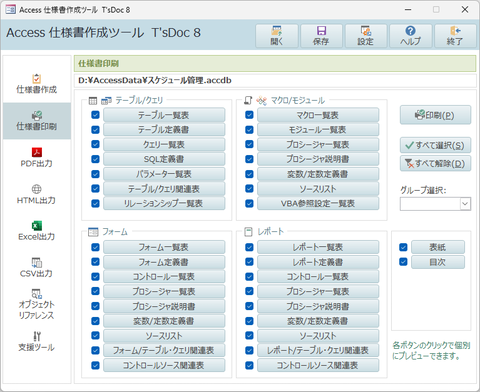Toggle the 表紙 checkbox
The height and width of the screenshot is (392, 480).
[403, 247]
